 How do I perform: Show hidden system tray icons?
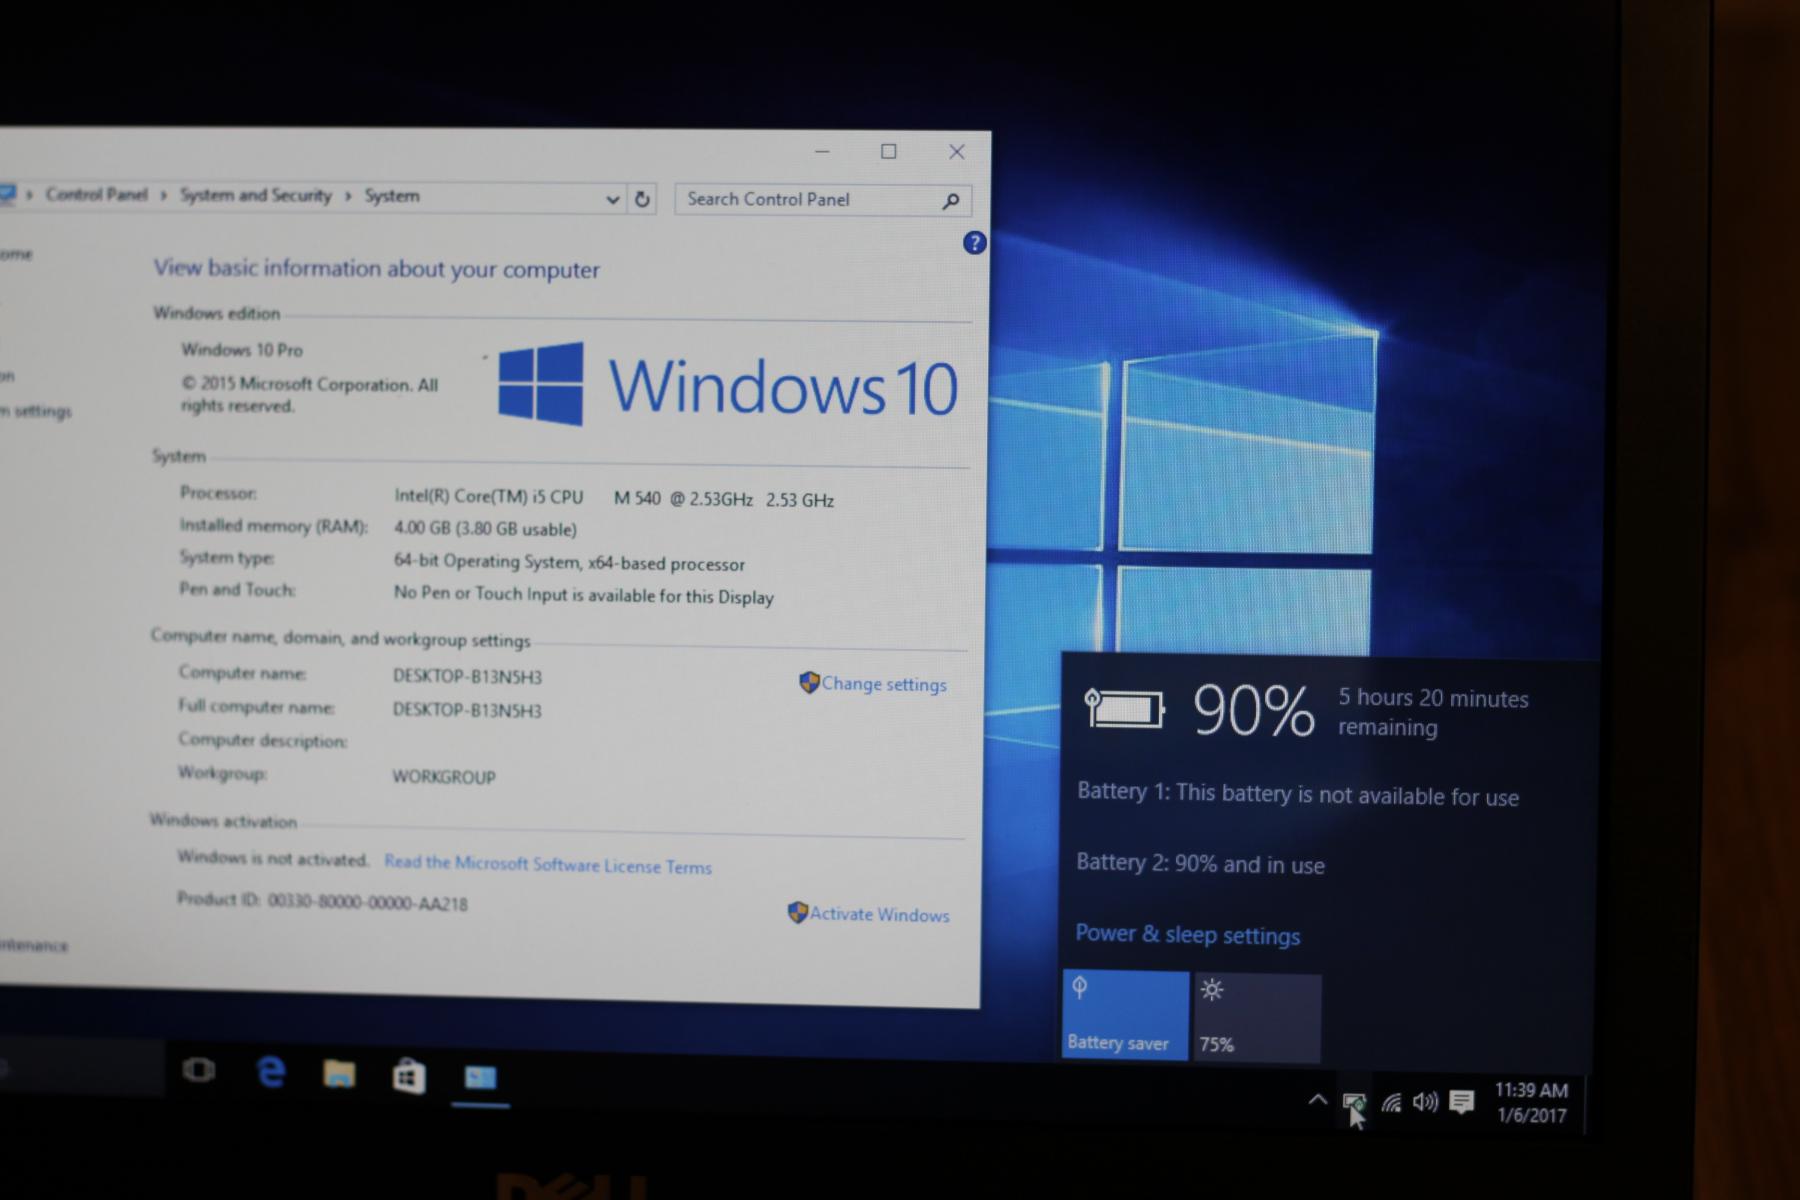tap(1317, 1100)
